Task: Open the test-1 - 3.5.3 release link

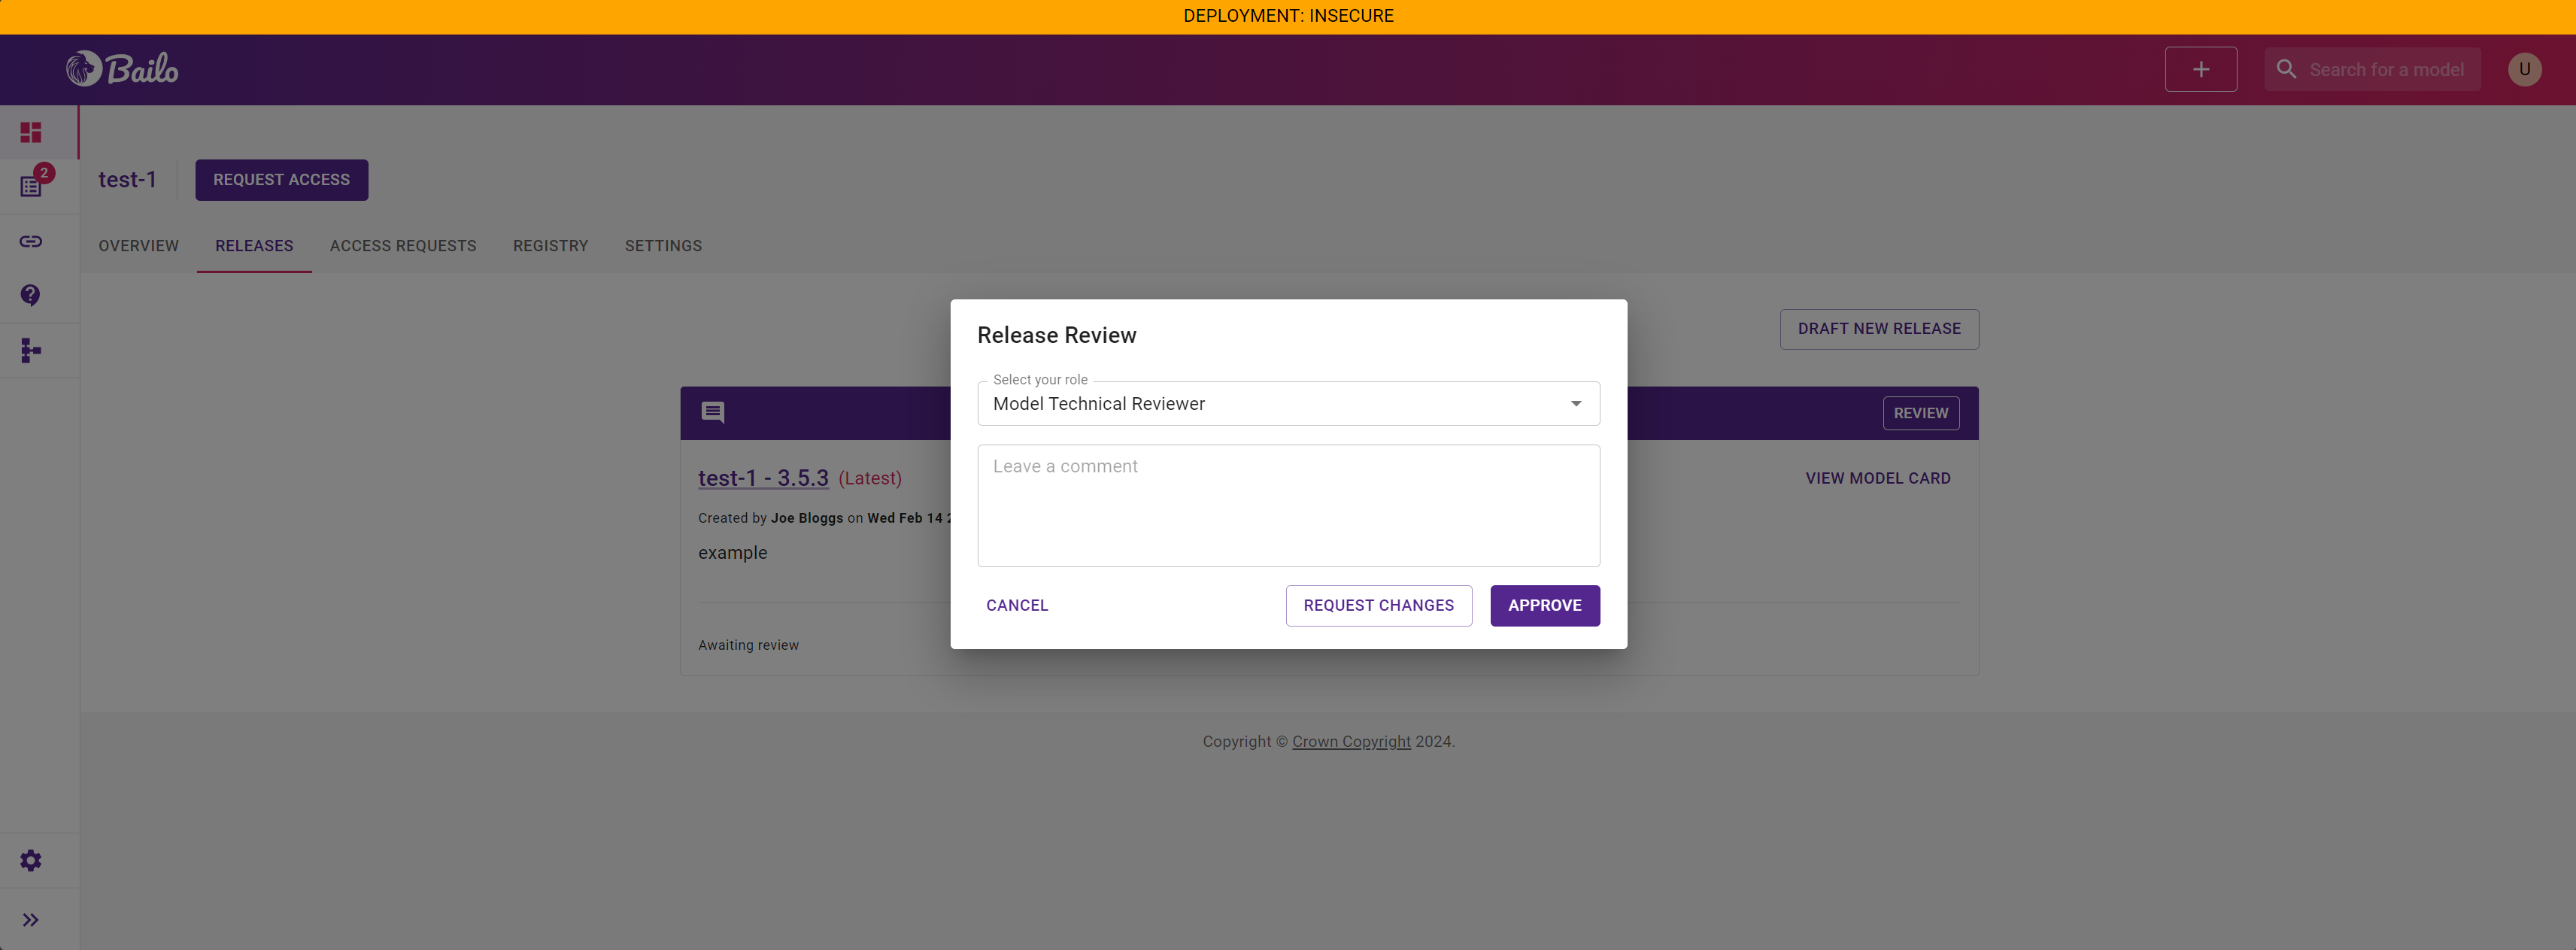Action: 763,478
